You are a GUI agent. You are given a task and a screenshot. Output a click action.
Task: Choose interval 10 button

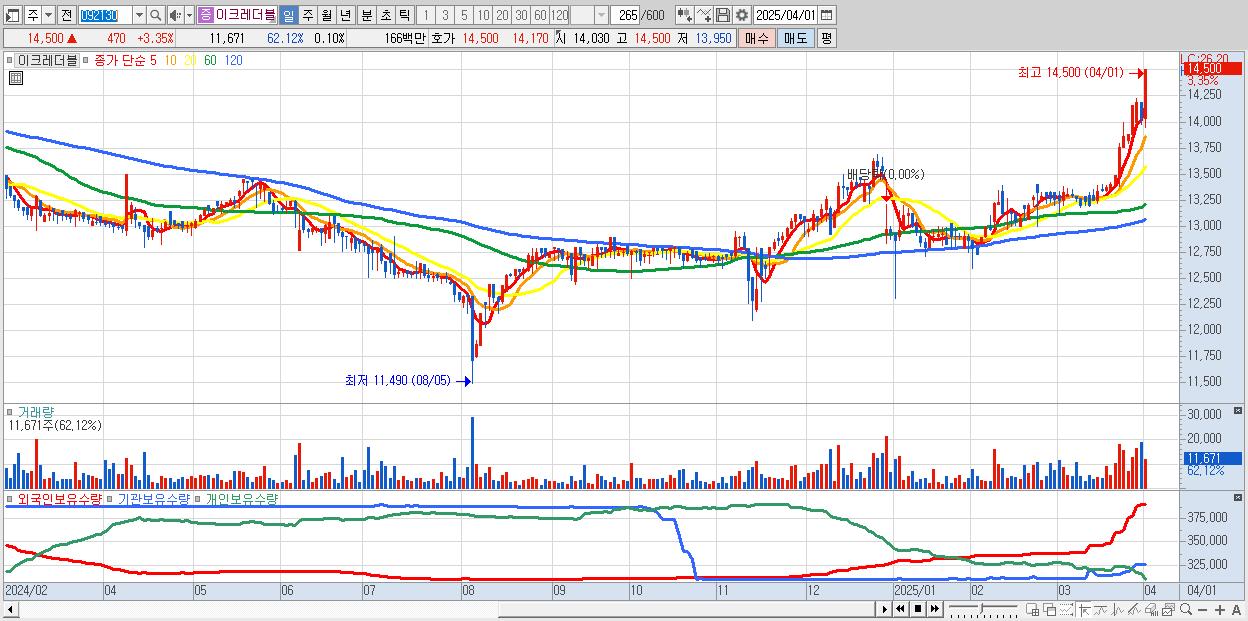pos(483,15)
